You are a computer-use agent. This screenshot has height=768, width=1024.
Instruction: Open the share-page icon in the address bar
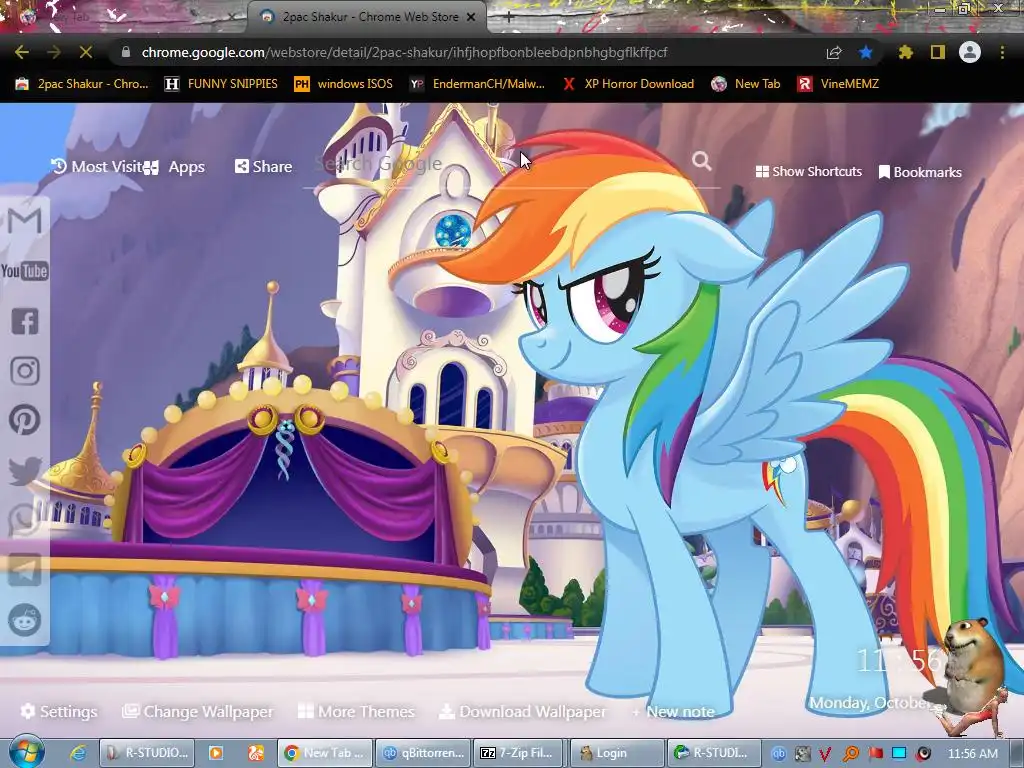pos(834,52)
